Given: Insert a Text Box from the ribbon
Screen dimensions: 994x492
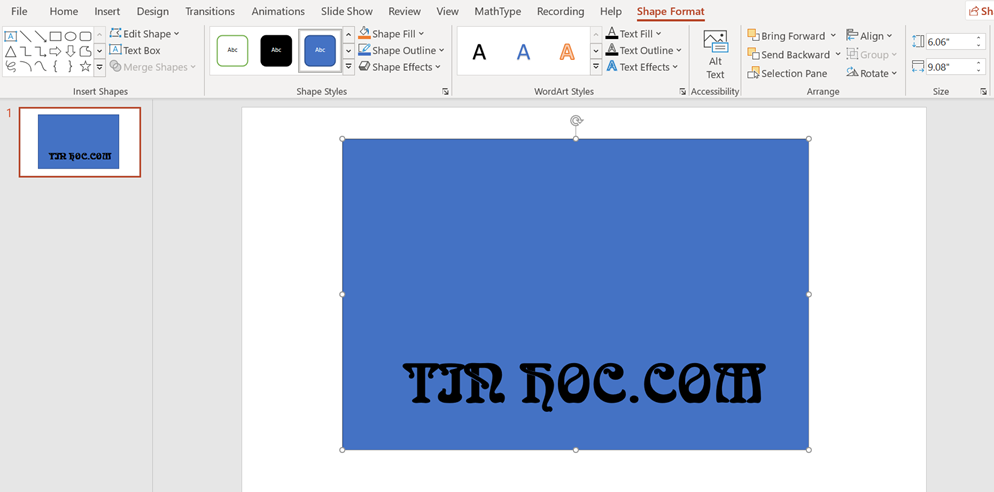Looking at the screenshot, I should (135, 50).
